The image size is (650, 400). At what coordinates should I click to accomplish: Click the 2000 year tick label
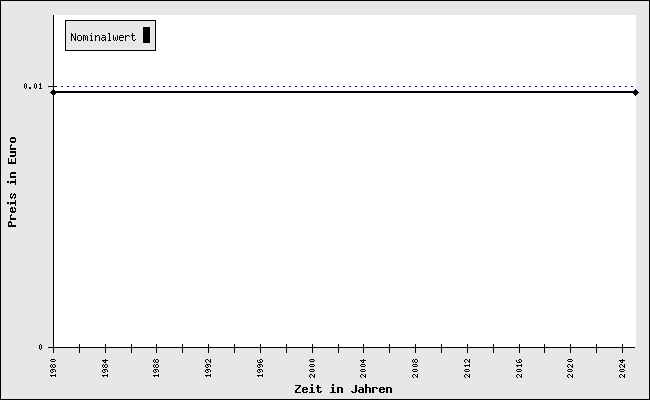pos(312,369)
